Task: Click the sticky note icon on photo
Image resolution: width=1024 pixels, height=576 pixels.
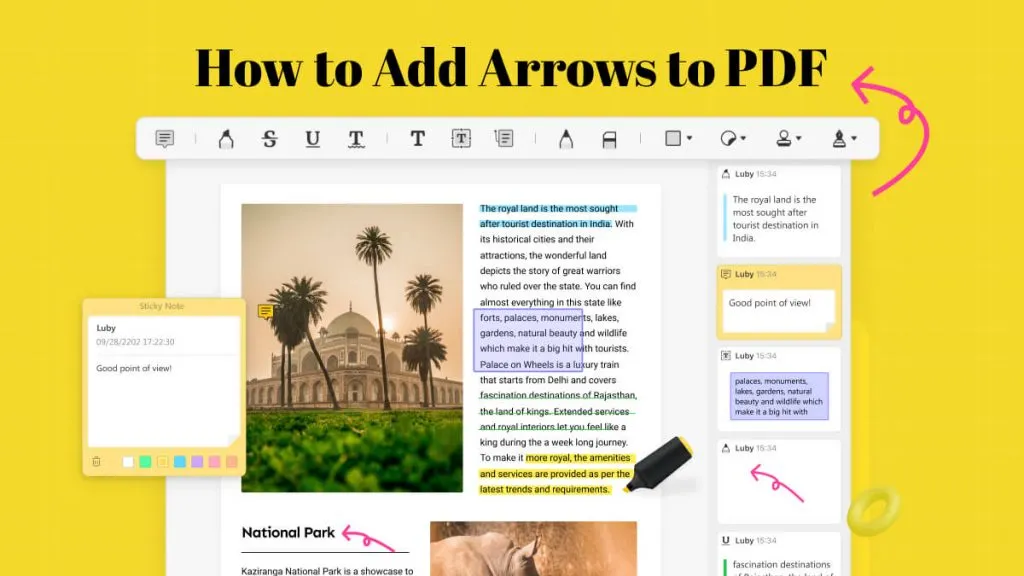Action: coord(265,312)
